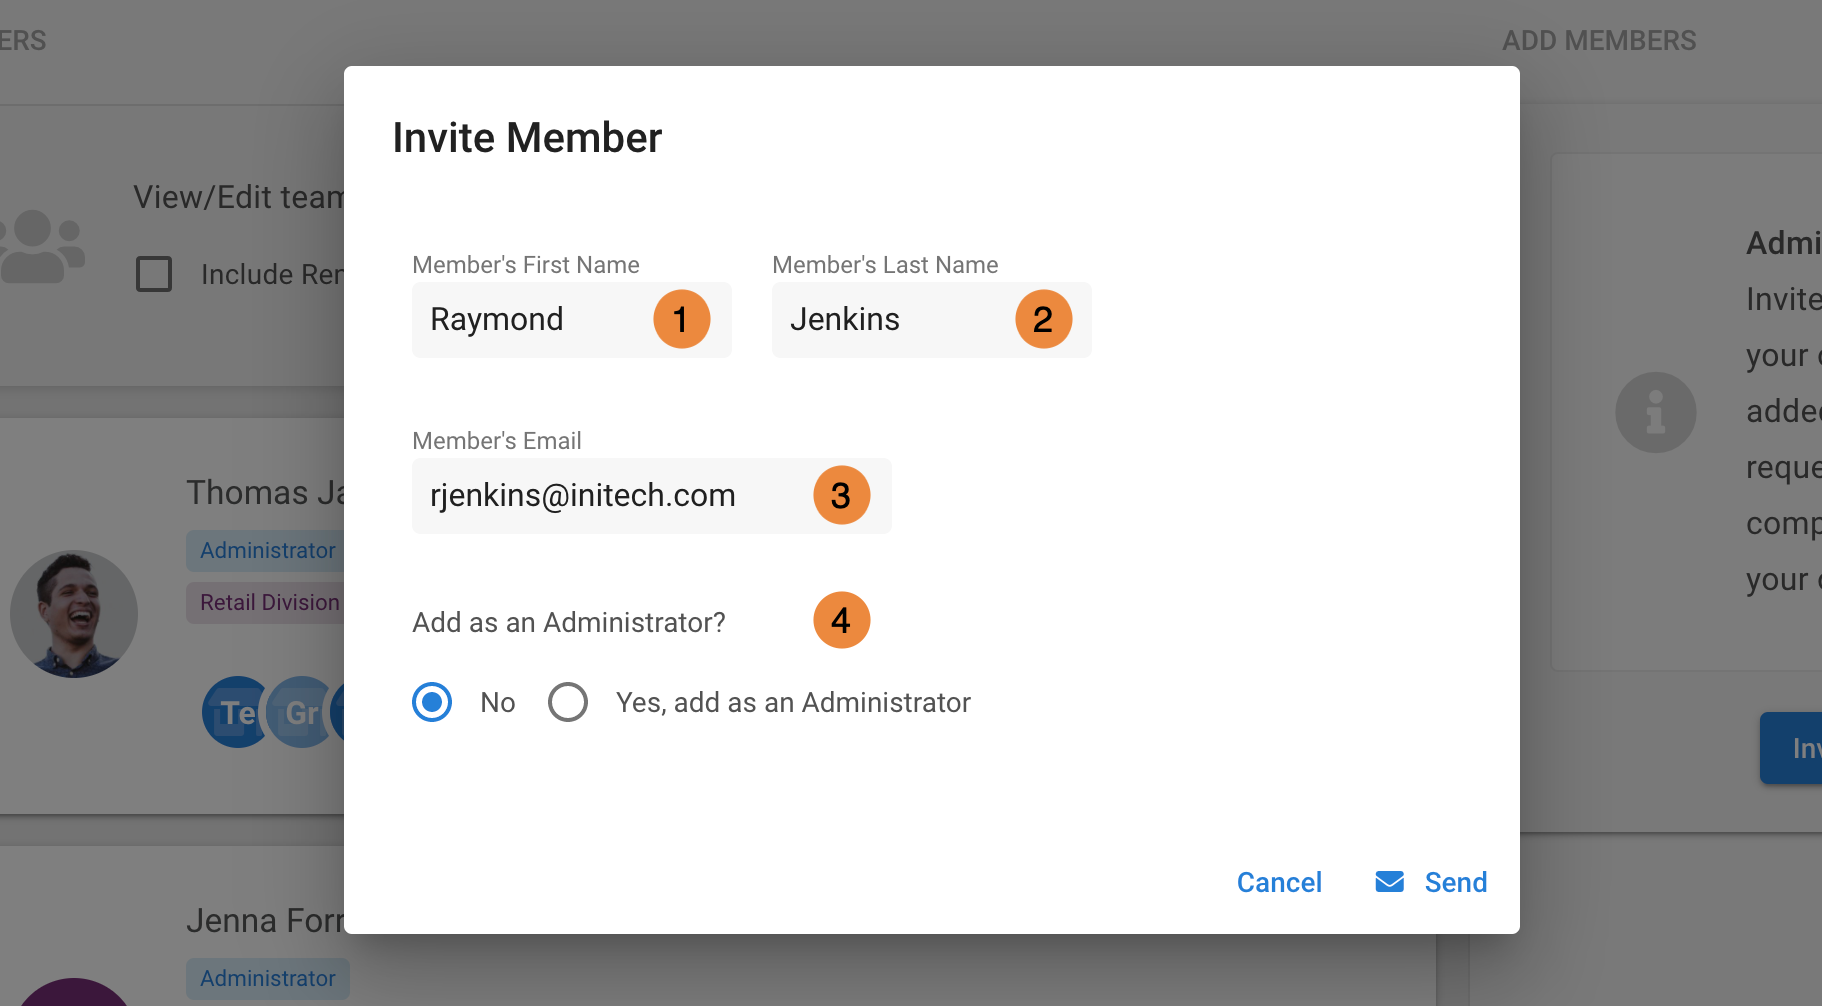Cancel the Invite Member dialog
The image size is (1822, 1006).
coord(1279,882)
